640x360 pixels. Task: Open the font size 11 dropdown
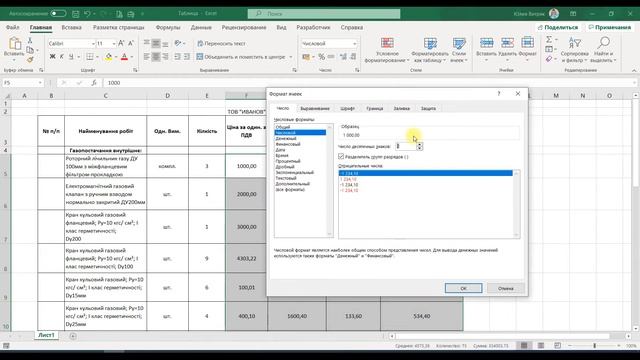(x=114, y=43)
